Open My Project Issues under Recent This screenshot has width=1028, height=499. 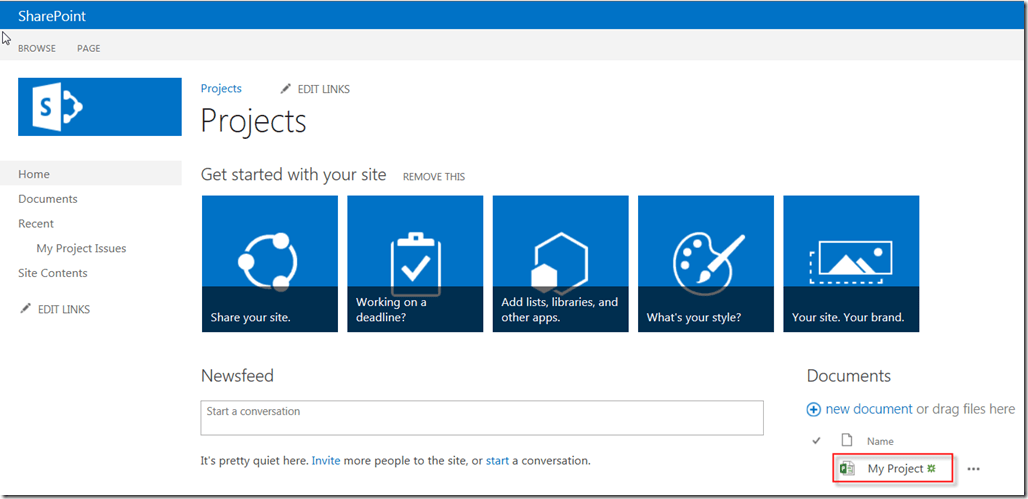pos(81,248)
